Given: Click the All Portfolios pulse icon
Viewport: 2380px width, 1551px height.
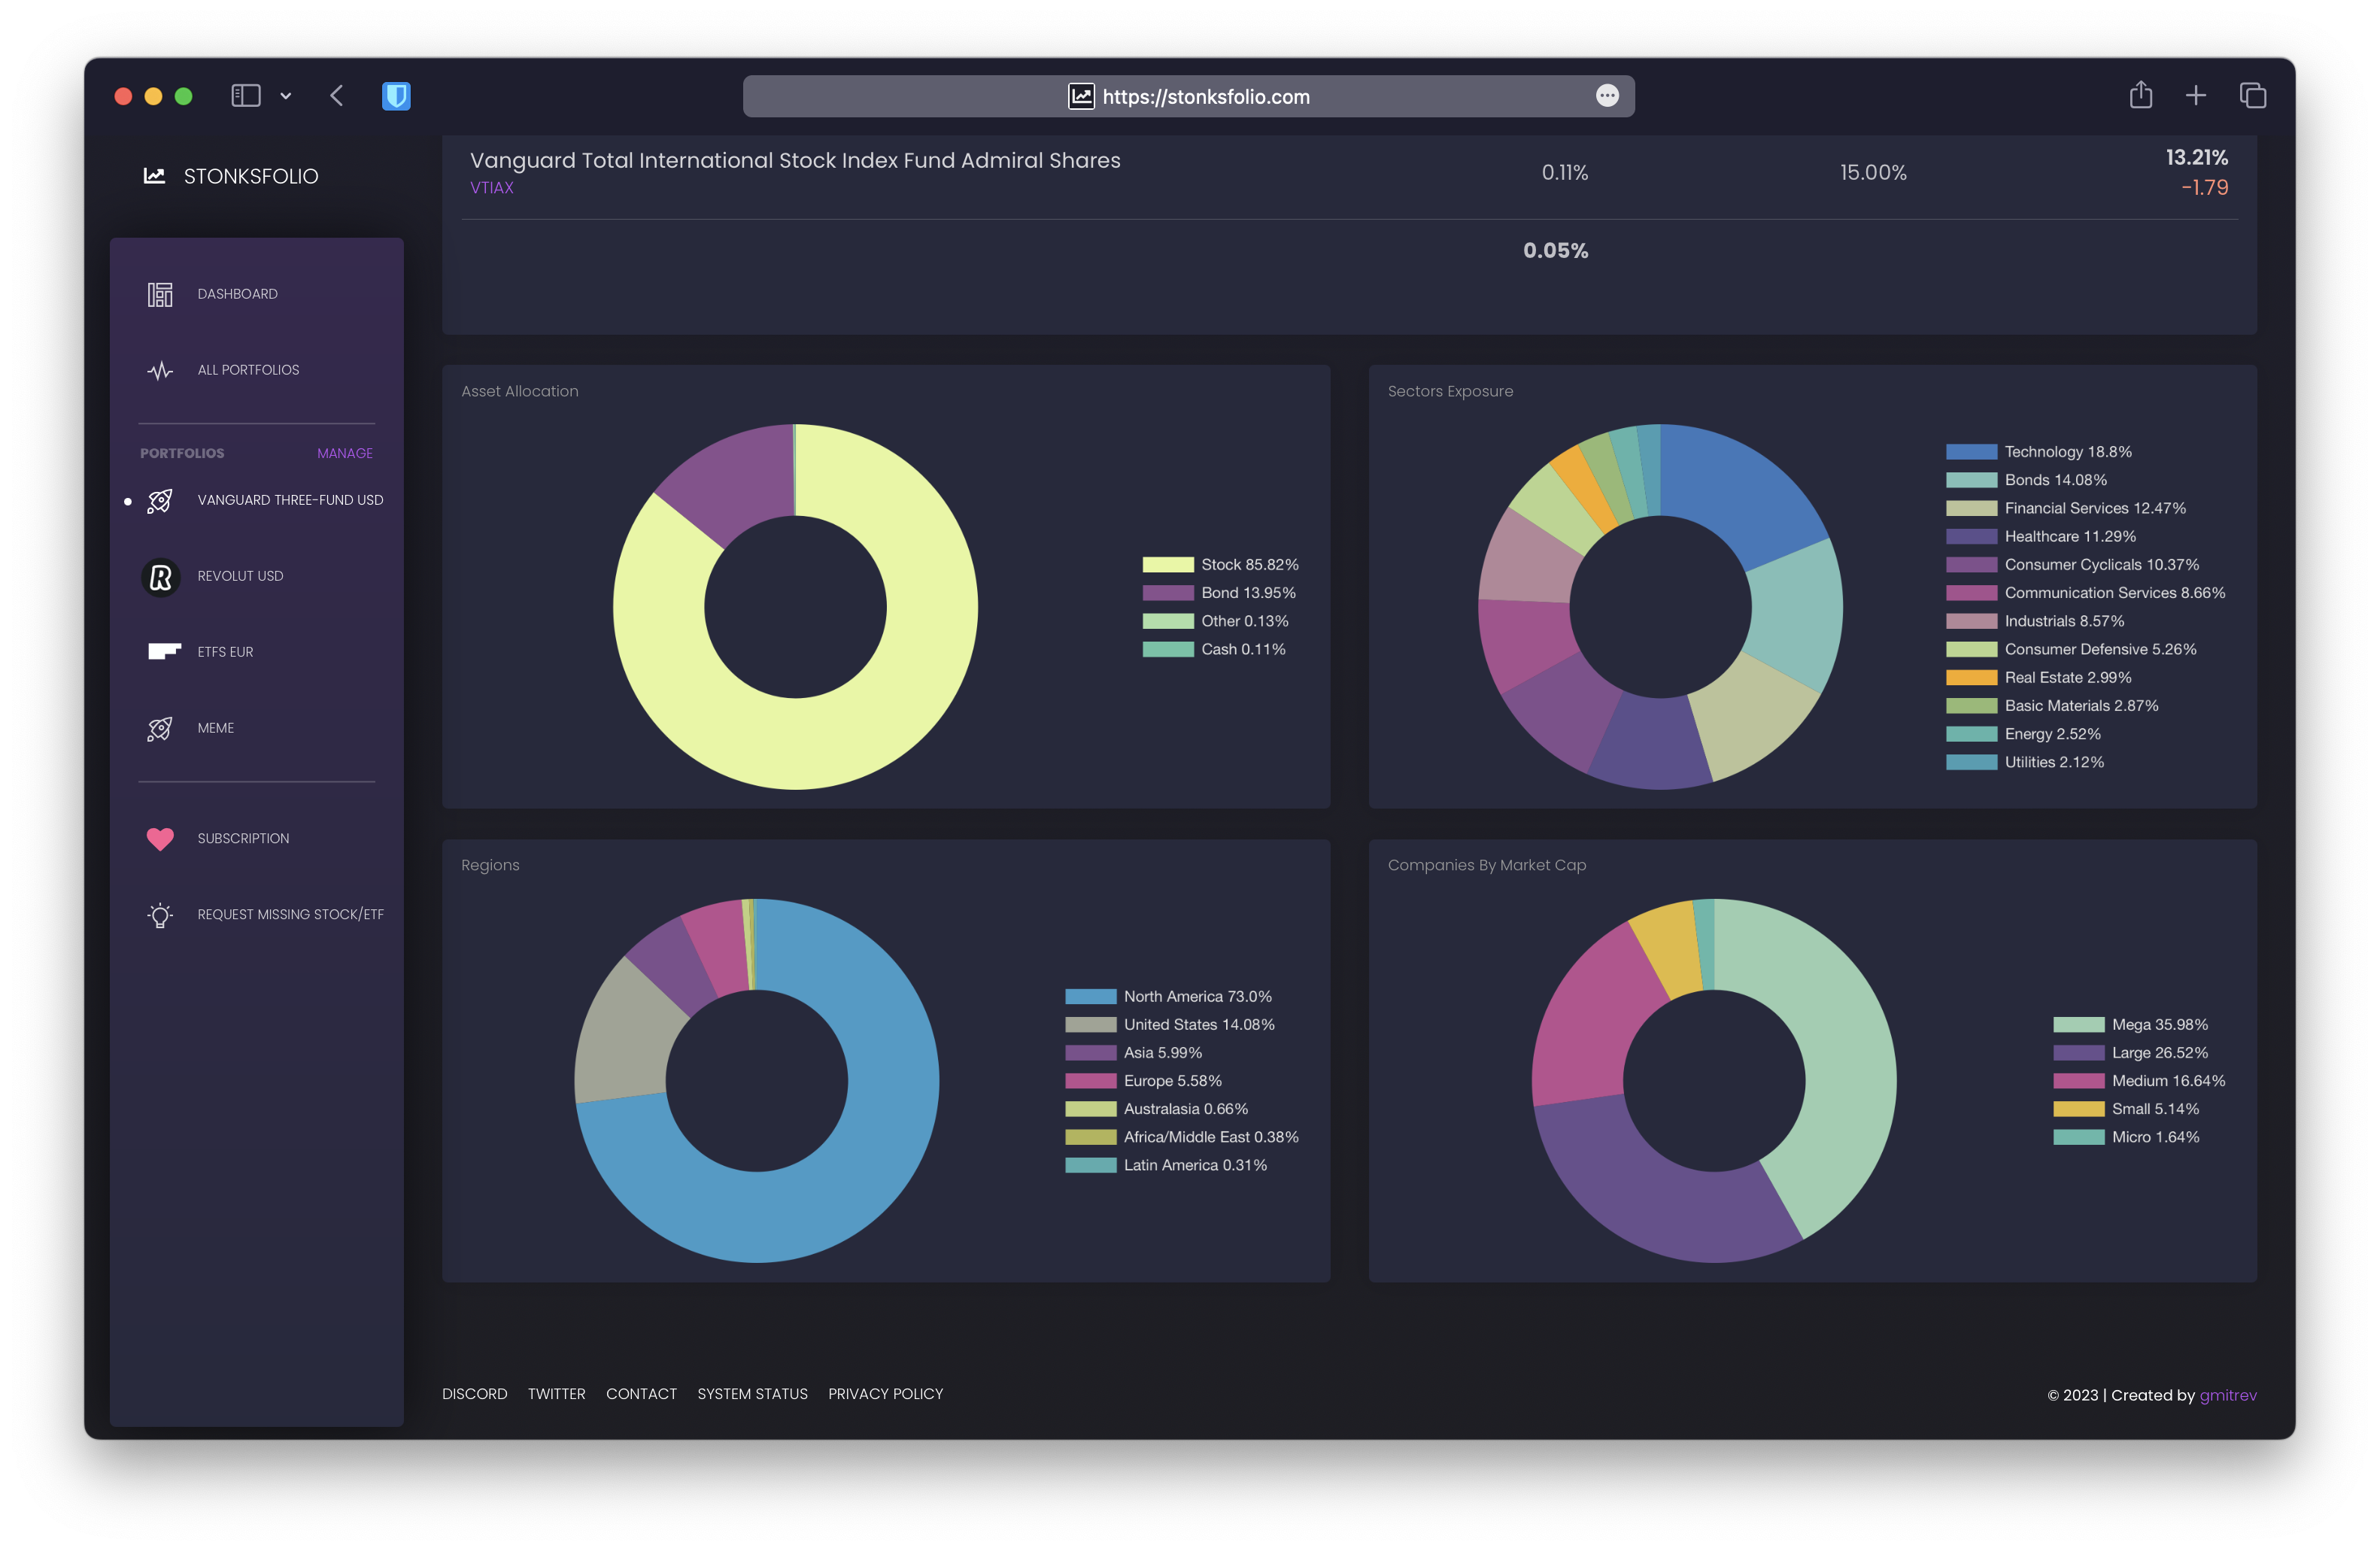Looking at the screenshot, I should 160,370.
